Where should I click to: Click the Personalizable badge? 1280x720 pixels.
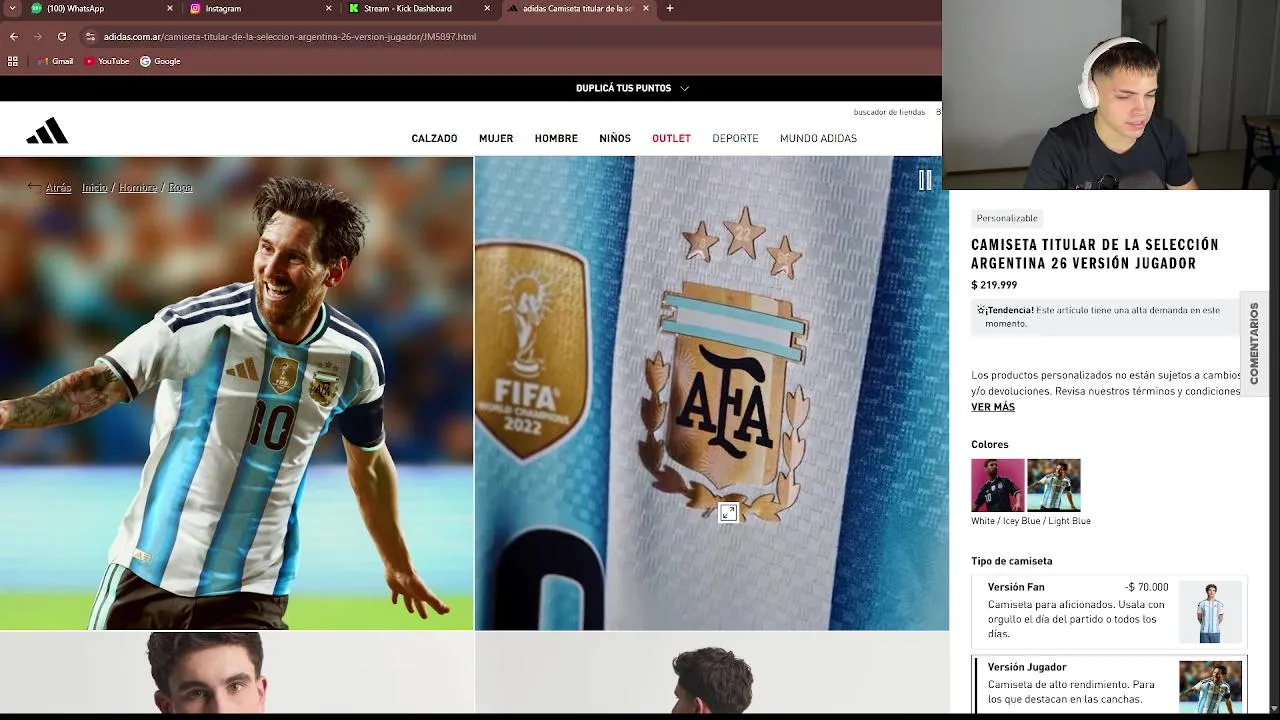point(1007,218)
